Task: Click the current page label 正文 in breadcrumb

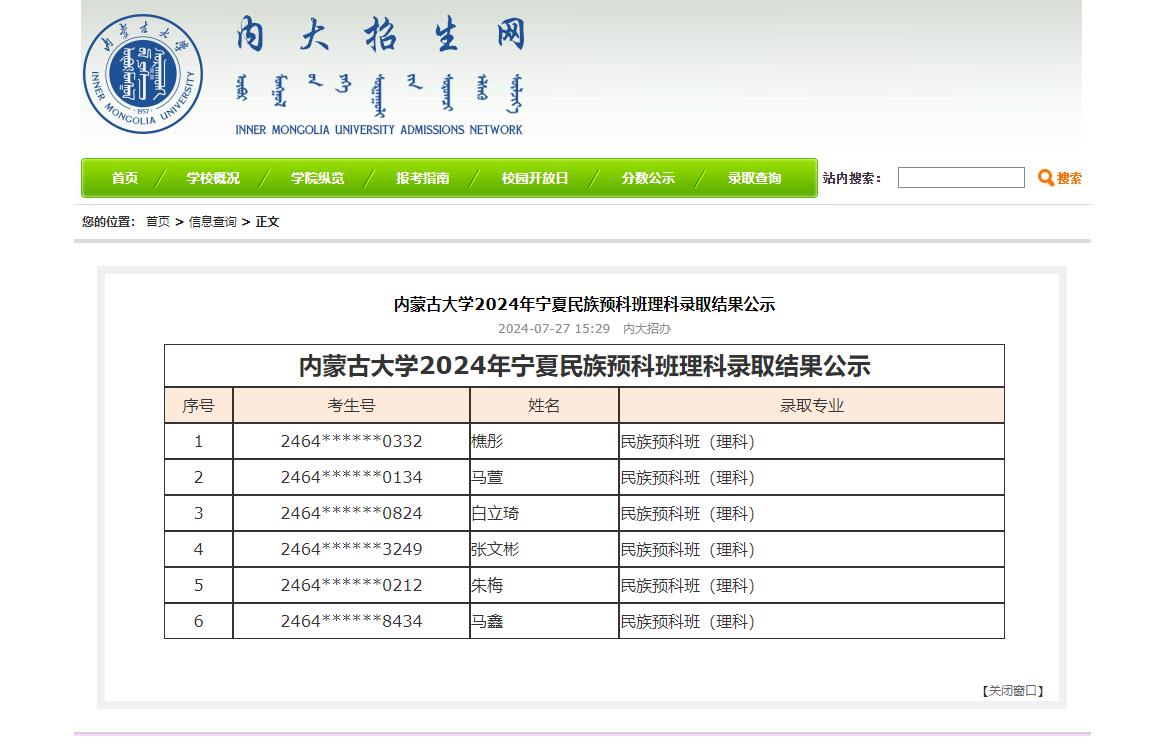Action: pyautogui.click(x=267, y=221)
